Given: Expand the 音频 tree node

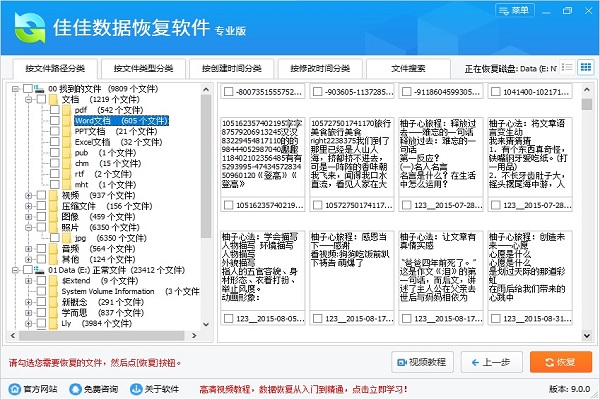Looking at the screenshot, I should (29, 249).
